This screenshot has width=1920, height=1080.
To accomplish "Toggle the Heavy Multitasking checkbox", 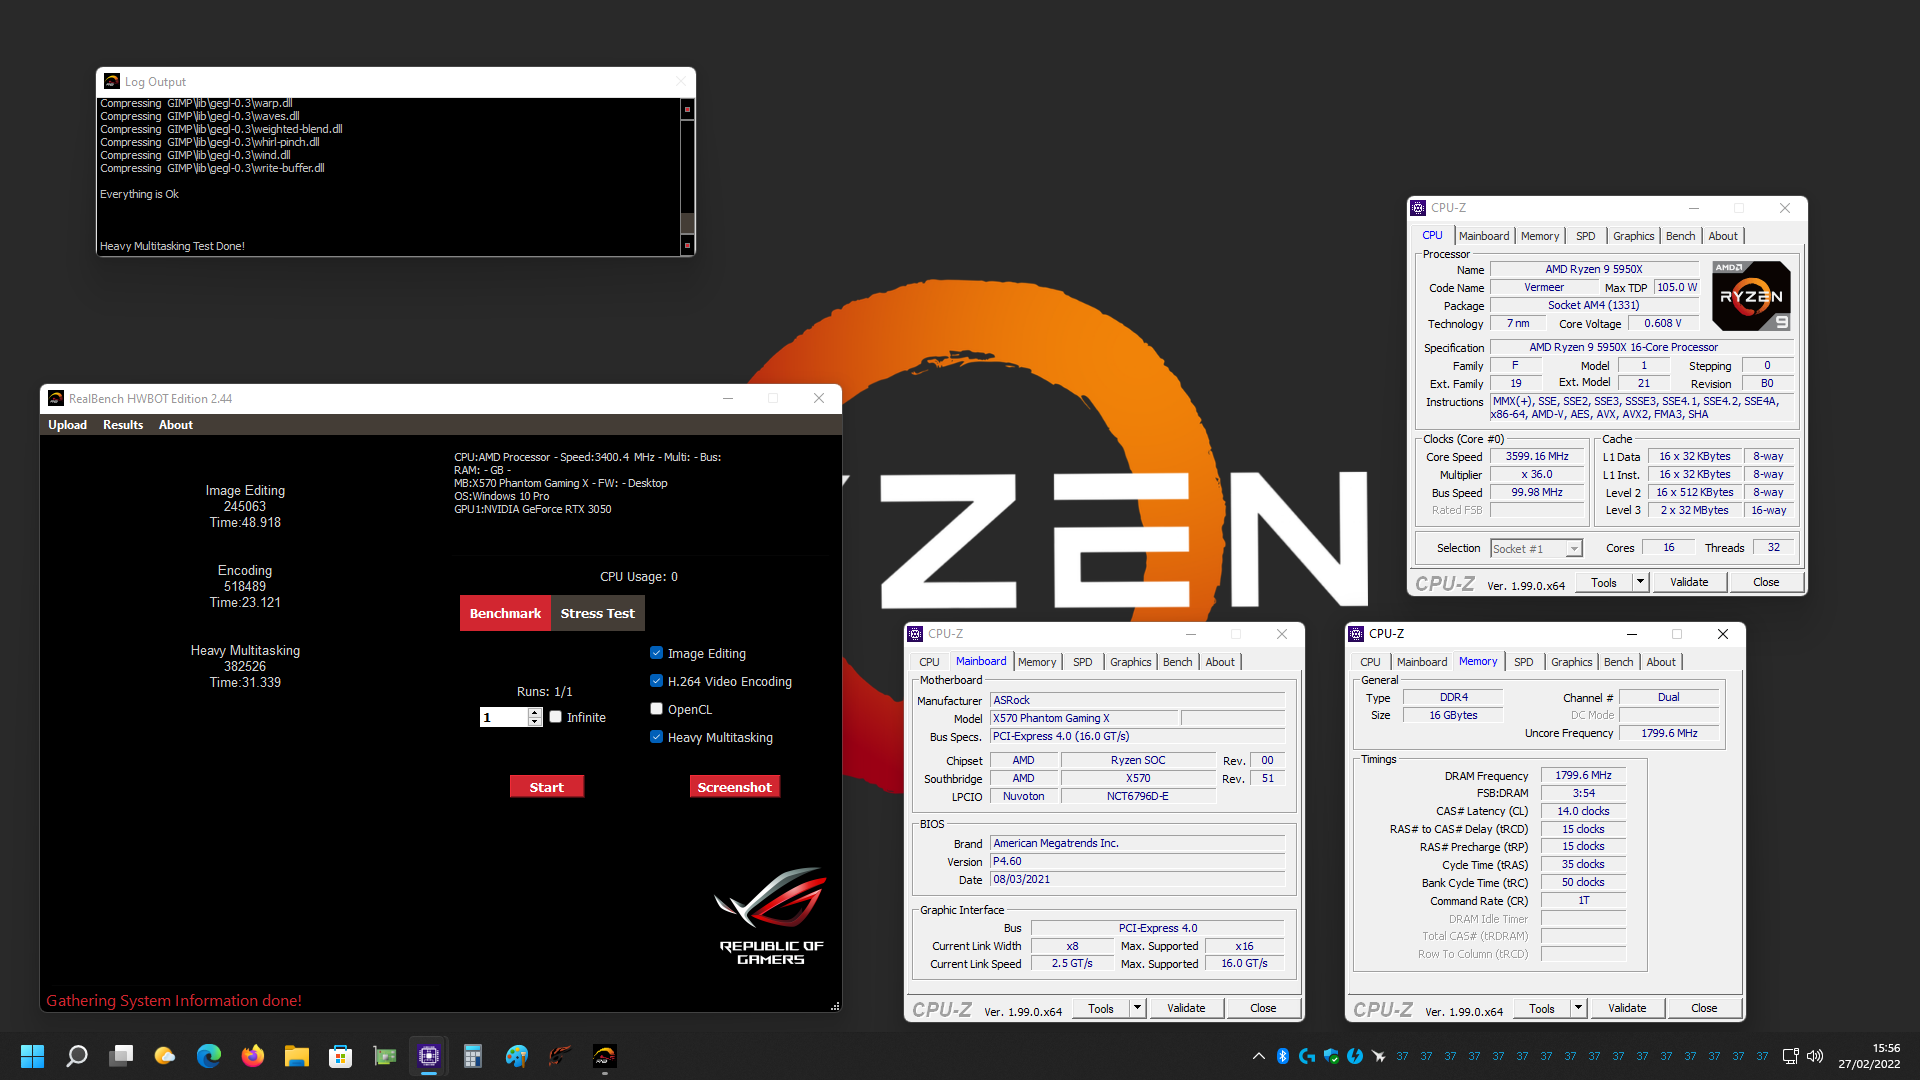I will (656, 737).
